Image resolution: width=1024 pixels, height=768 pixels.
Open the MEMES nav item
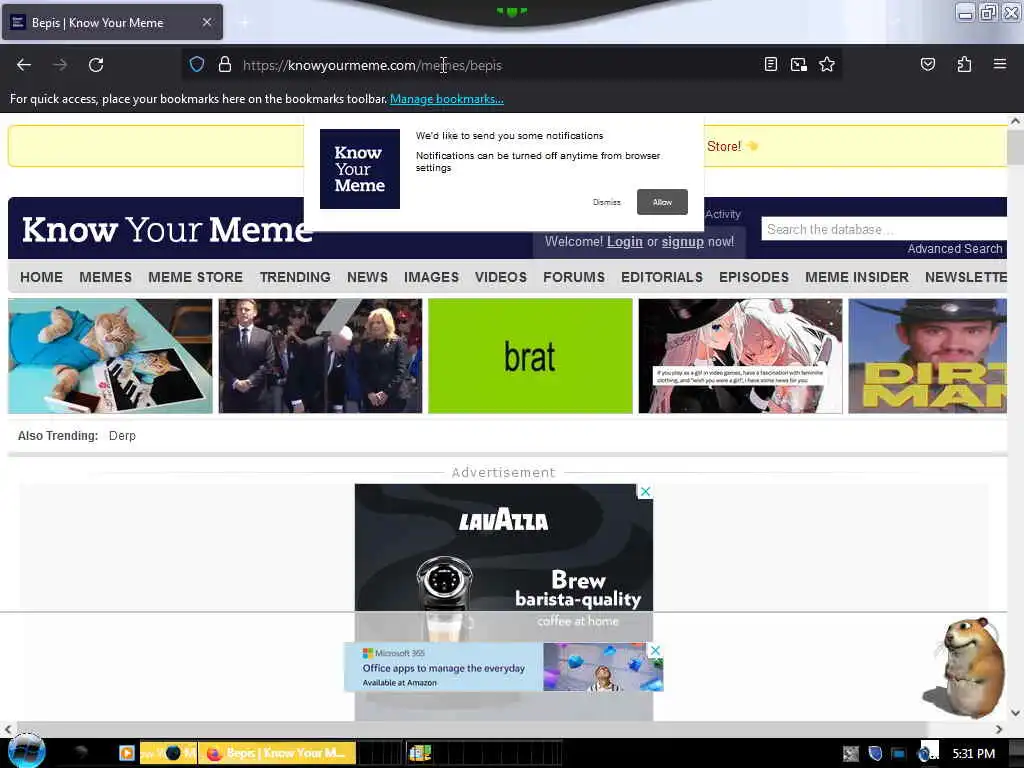pyautogui.click(x=105, y=277)
